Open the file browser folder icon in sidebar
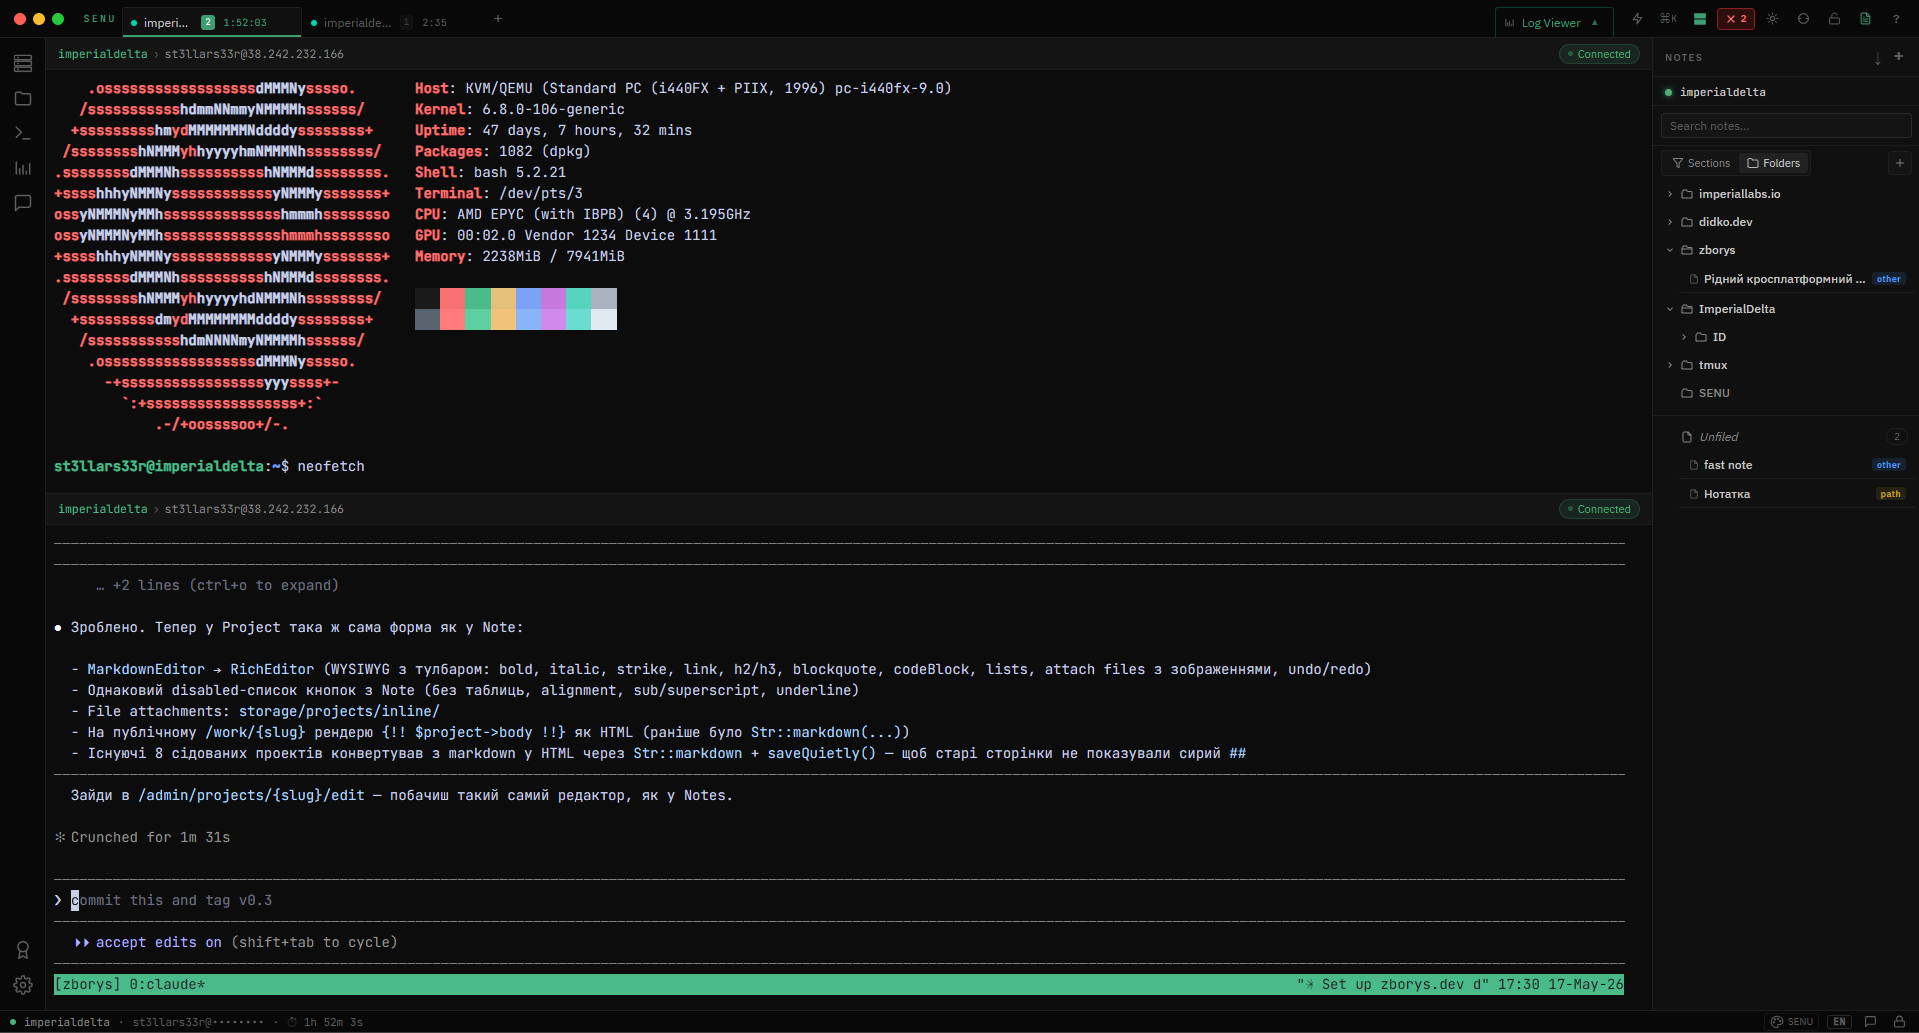 pos(23,98)
